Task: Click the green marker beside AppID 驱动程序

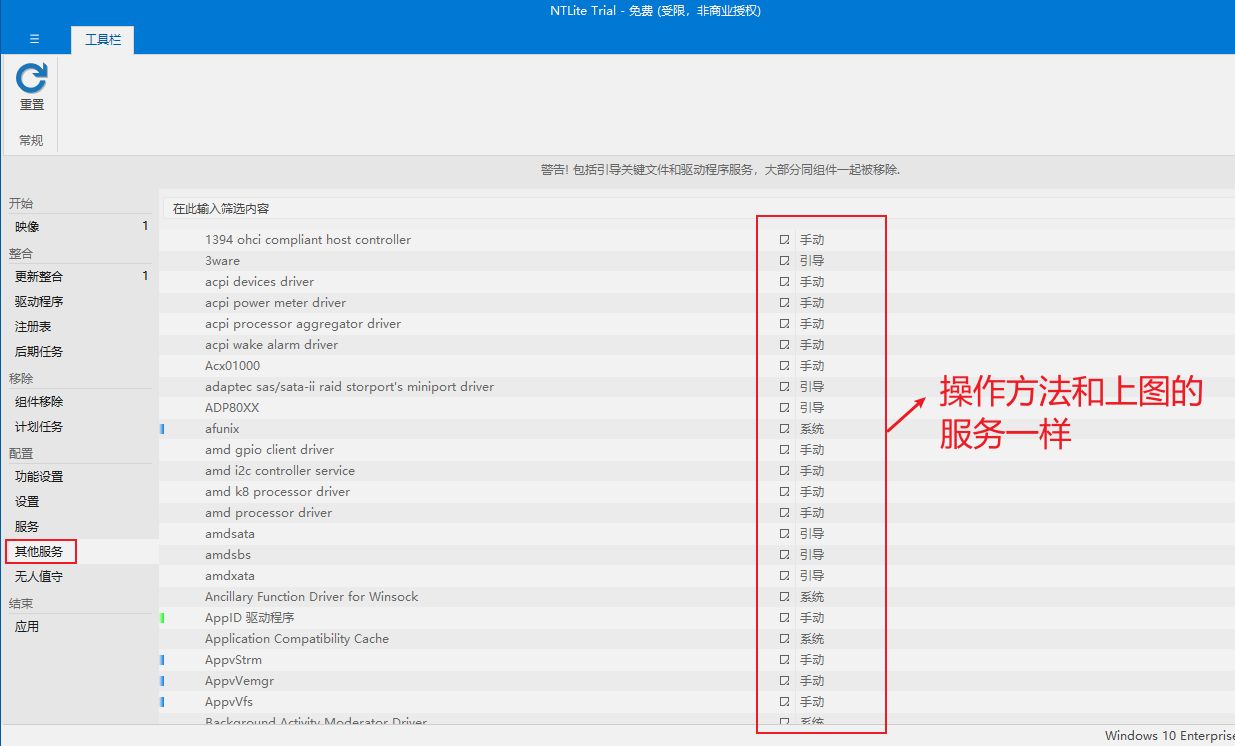Action: tap(162, 618)
